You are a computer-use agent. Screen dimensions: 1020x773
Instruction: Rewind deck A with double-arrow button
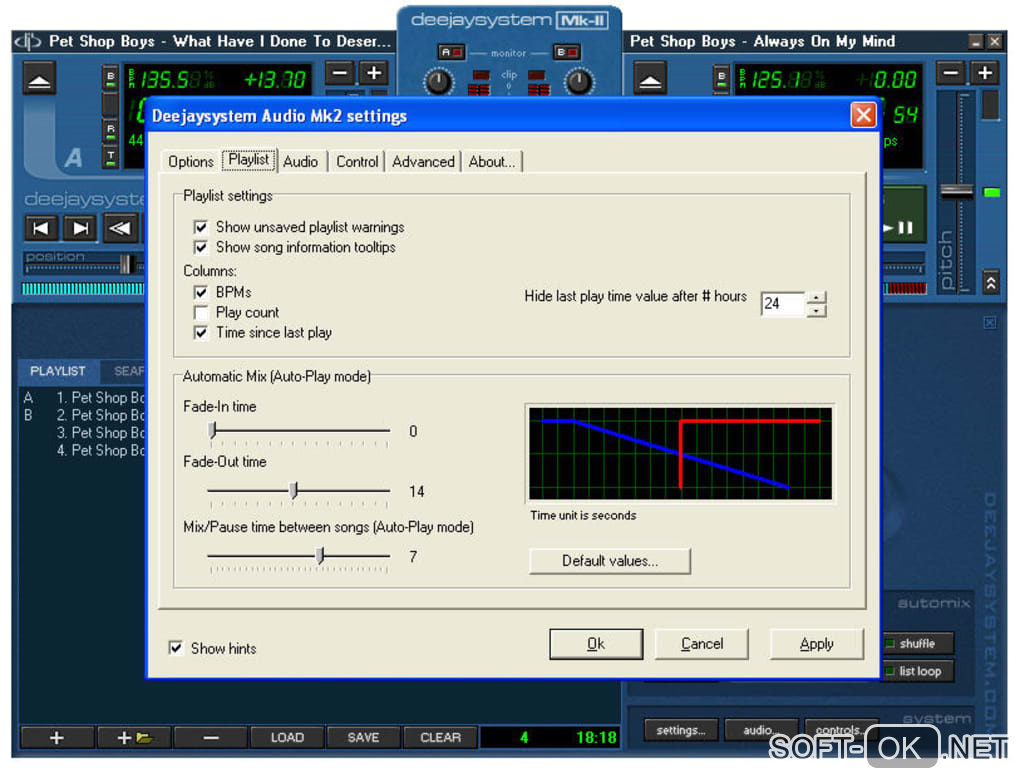point(120,228)
